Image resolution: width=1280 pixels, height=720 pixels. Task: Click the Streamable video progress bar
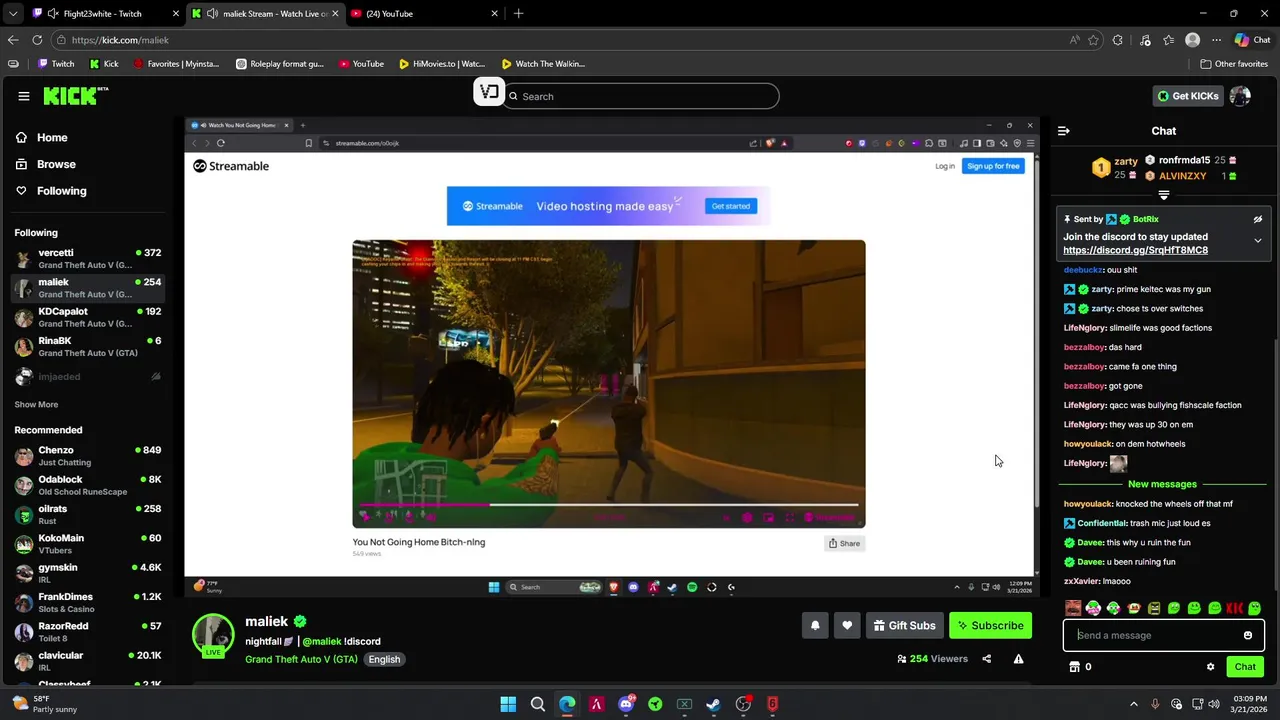coord(608,504)
